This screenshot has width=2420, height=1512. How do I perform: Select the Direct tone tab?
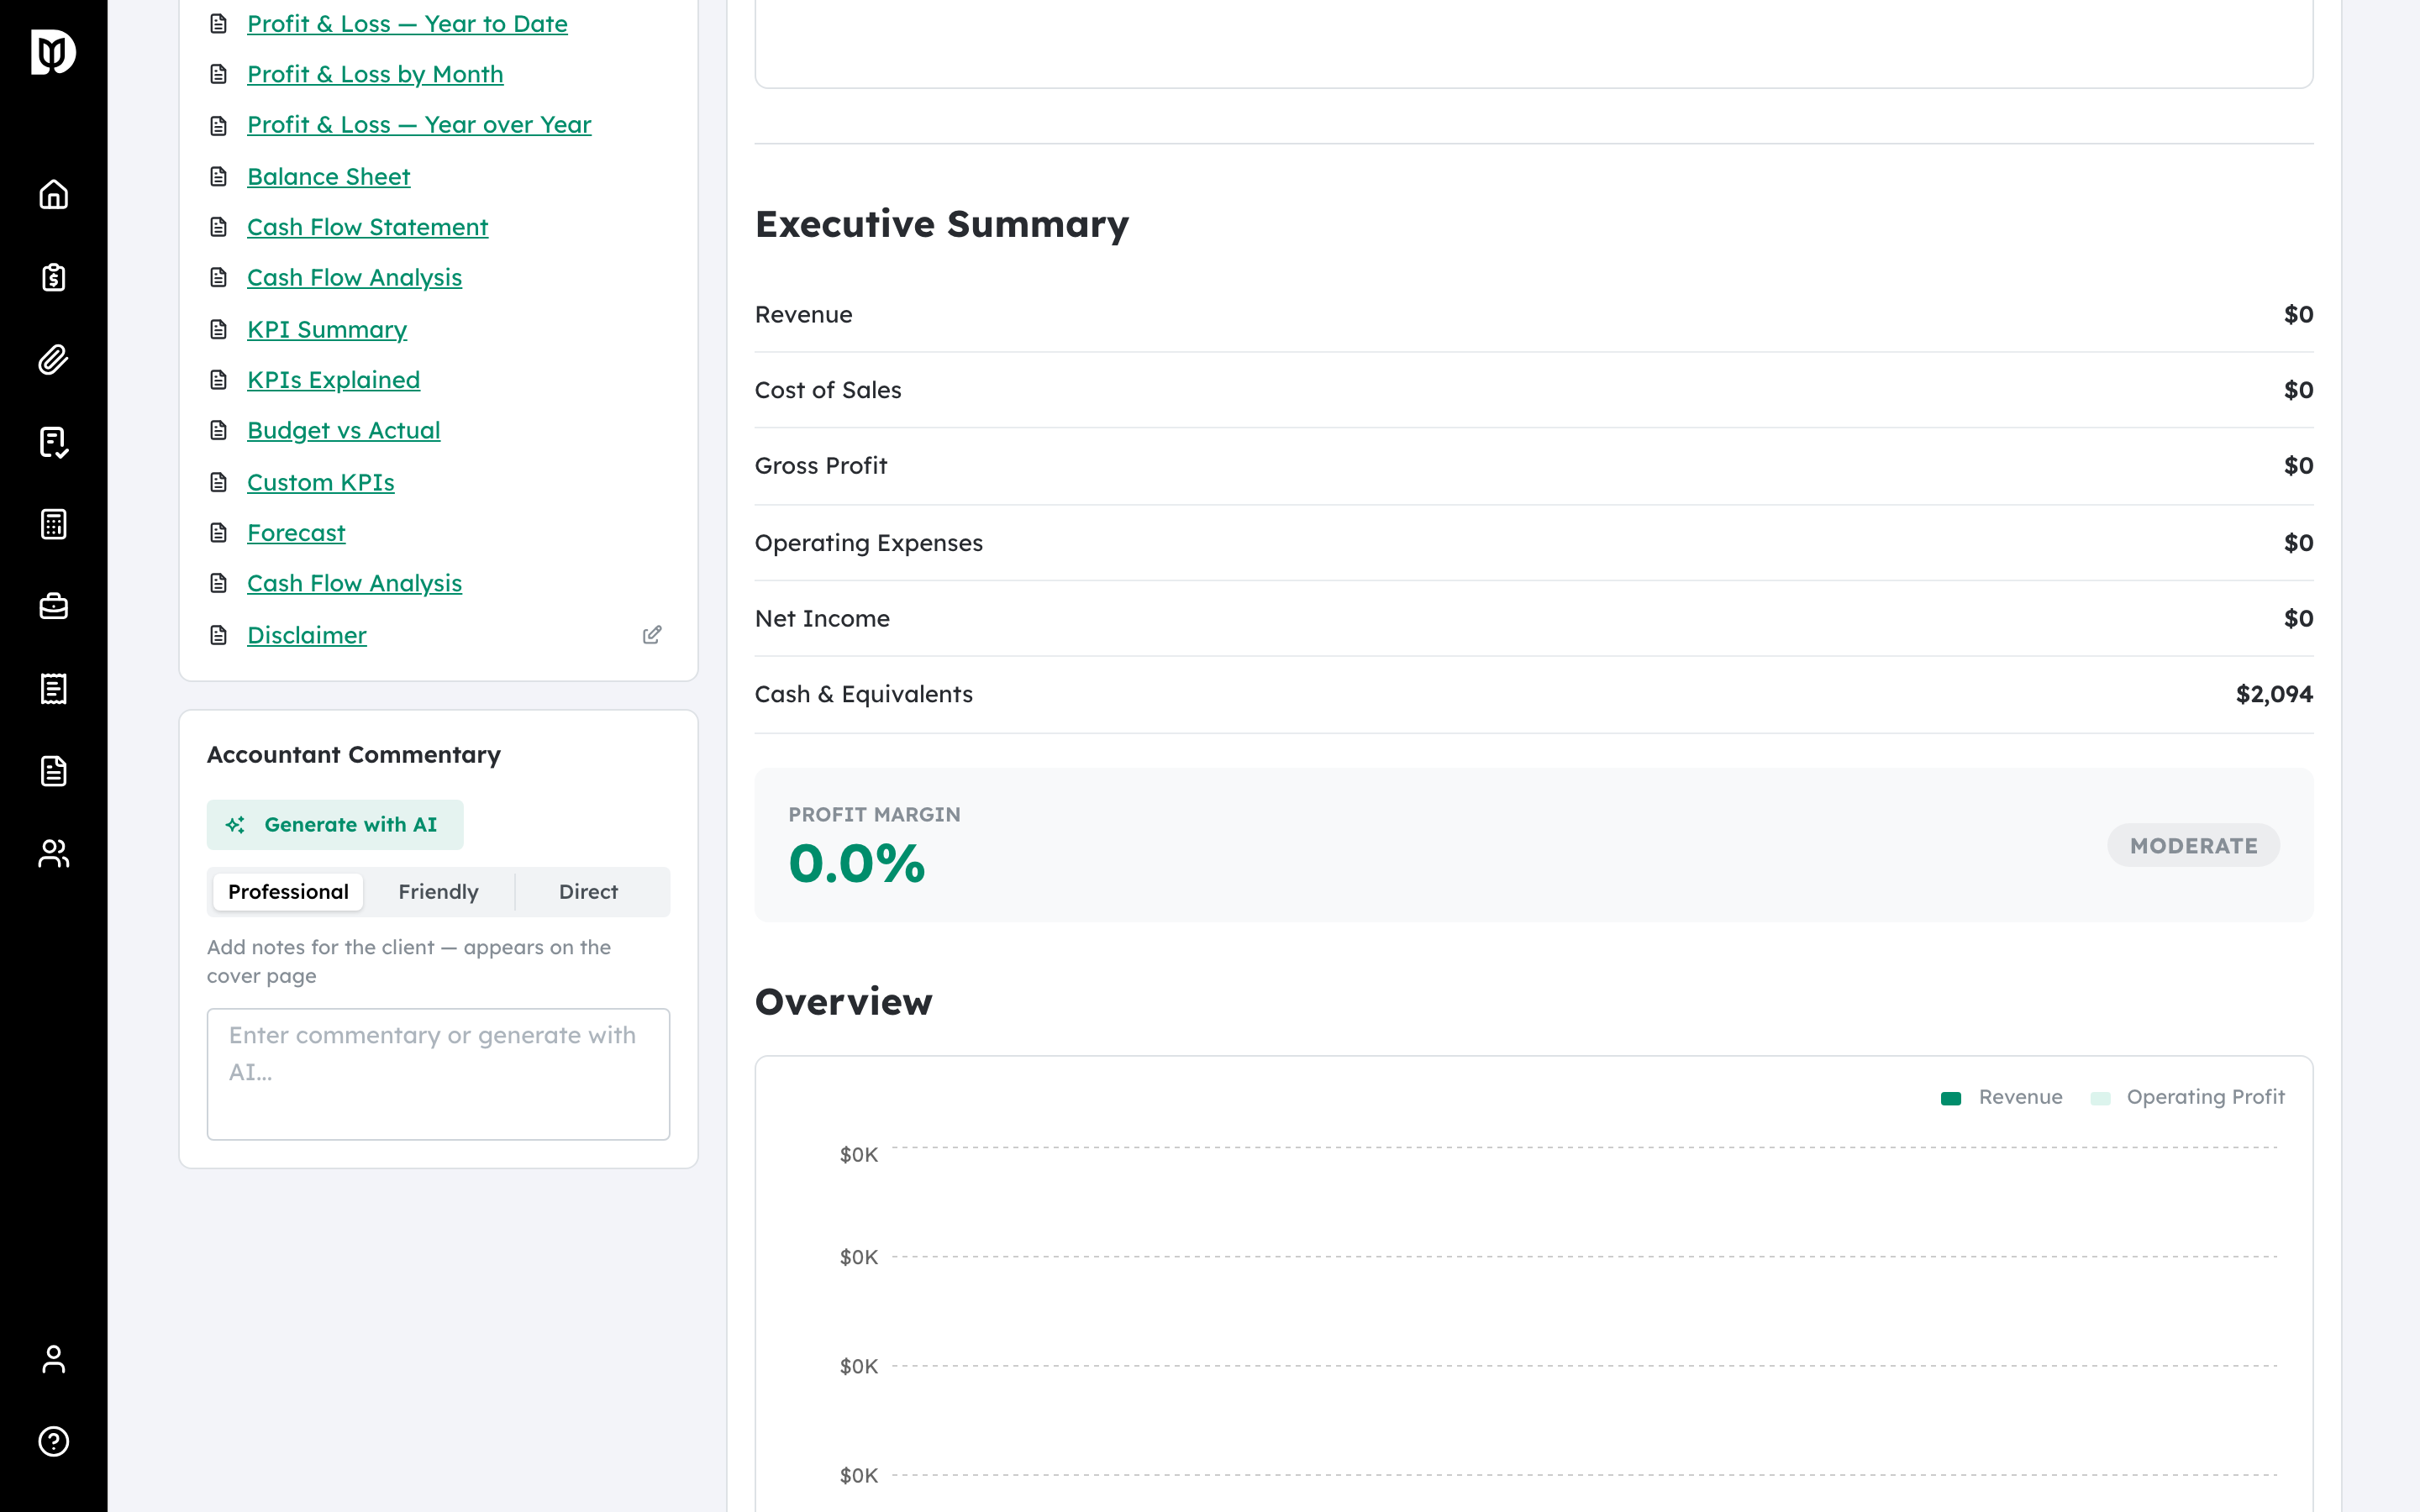588,892
